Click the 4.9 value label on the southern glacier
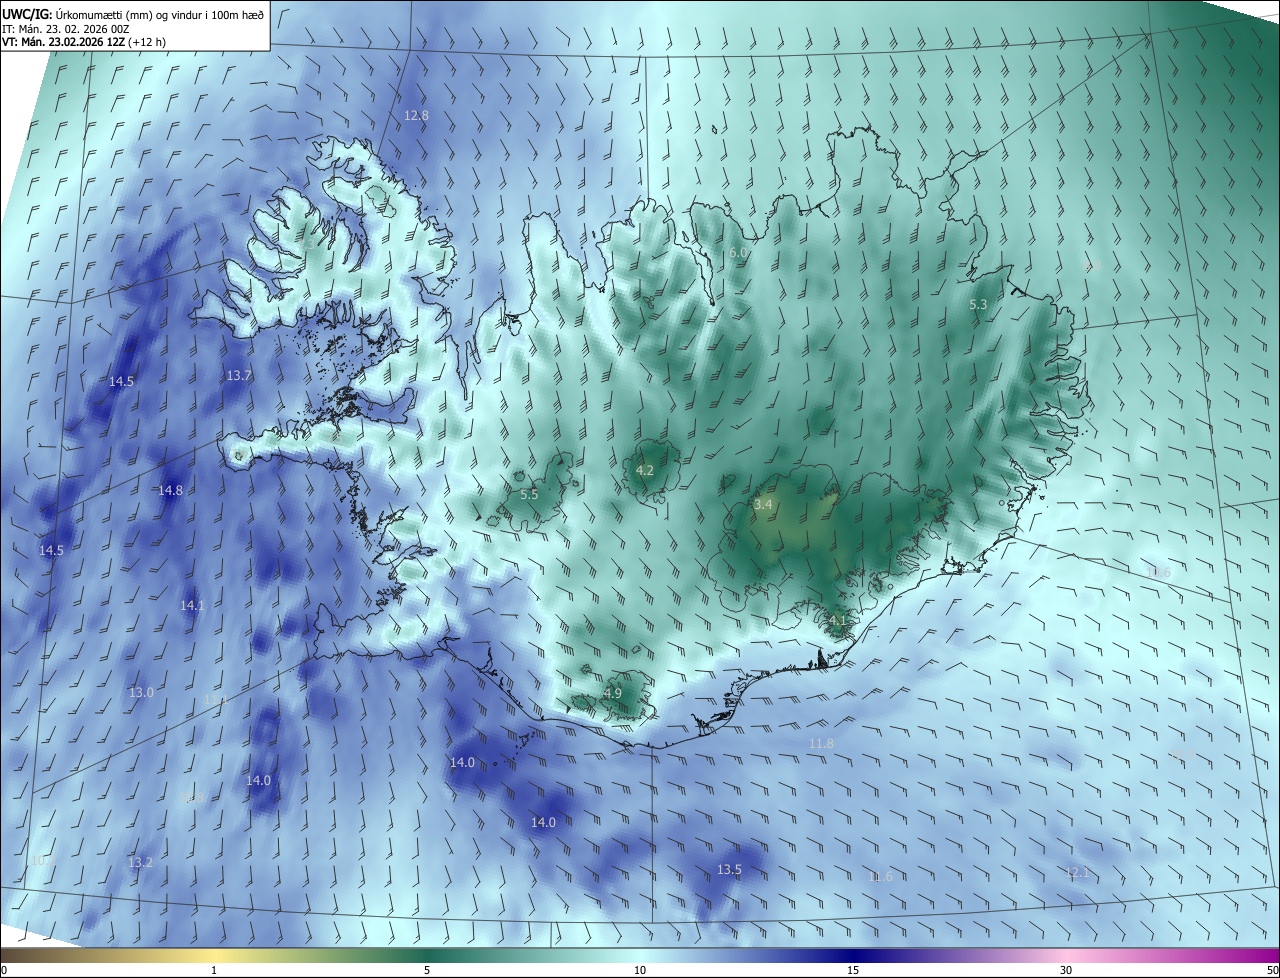Image resolution: width=1280 pixels, height=978 pixels. click(x=613, y=693)
